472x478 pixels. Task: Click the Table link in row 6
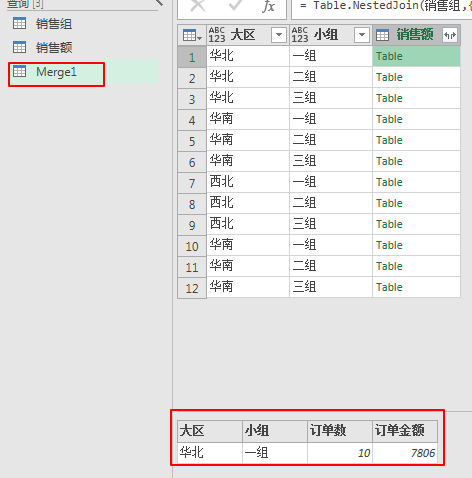click(x=389, y=161)
